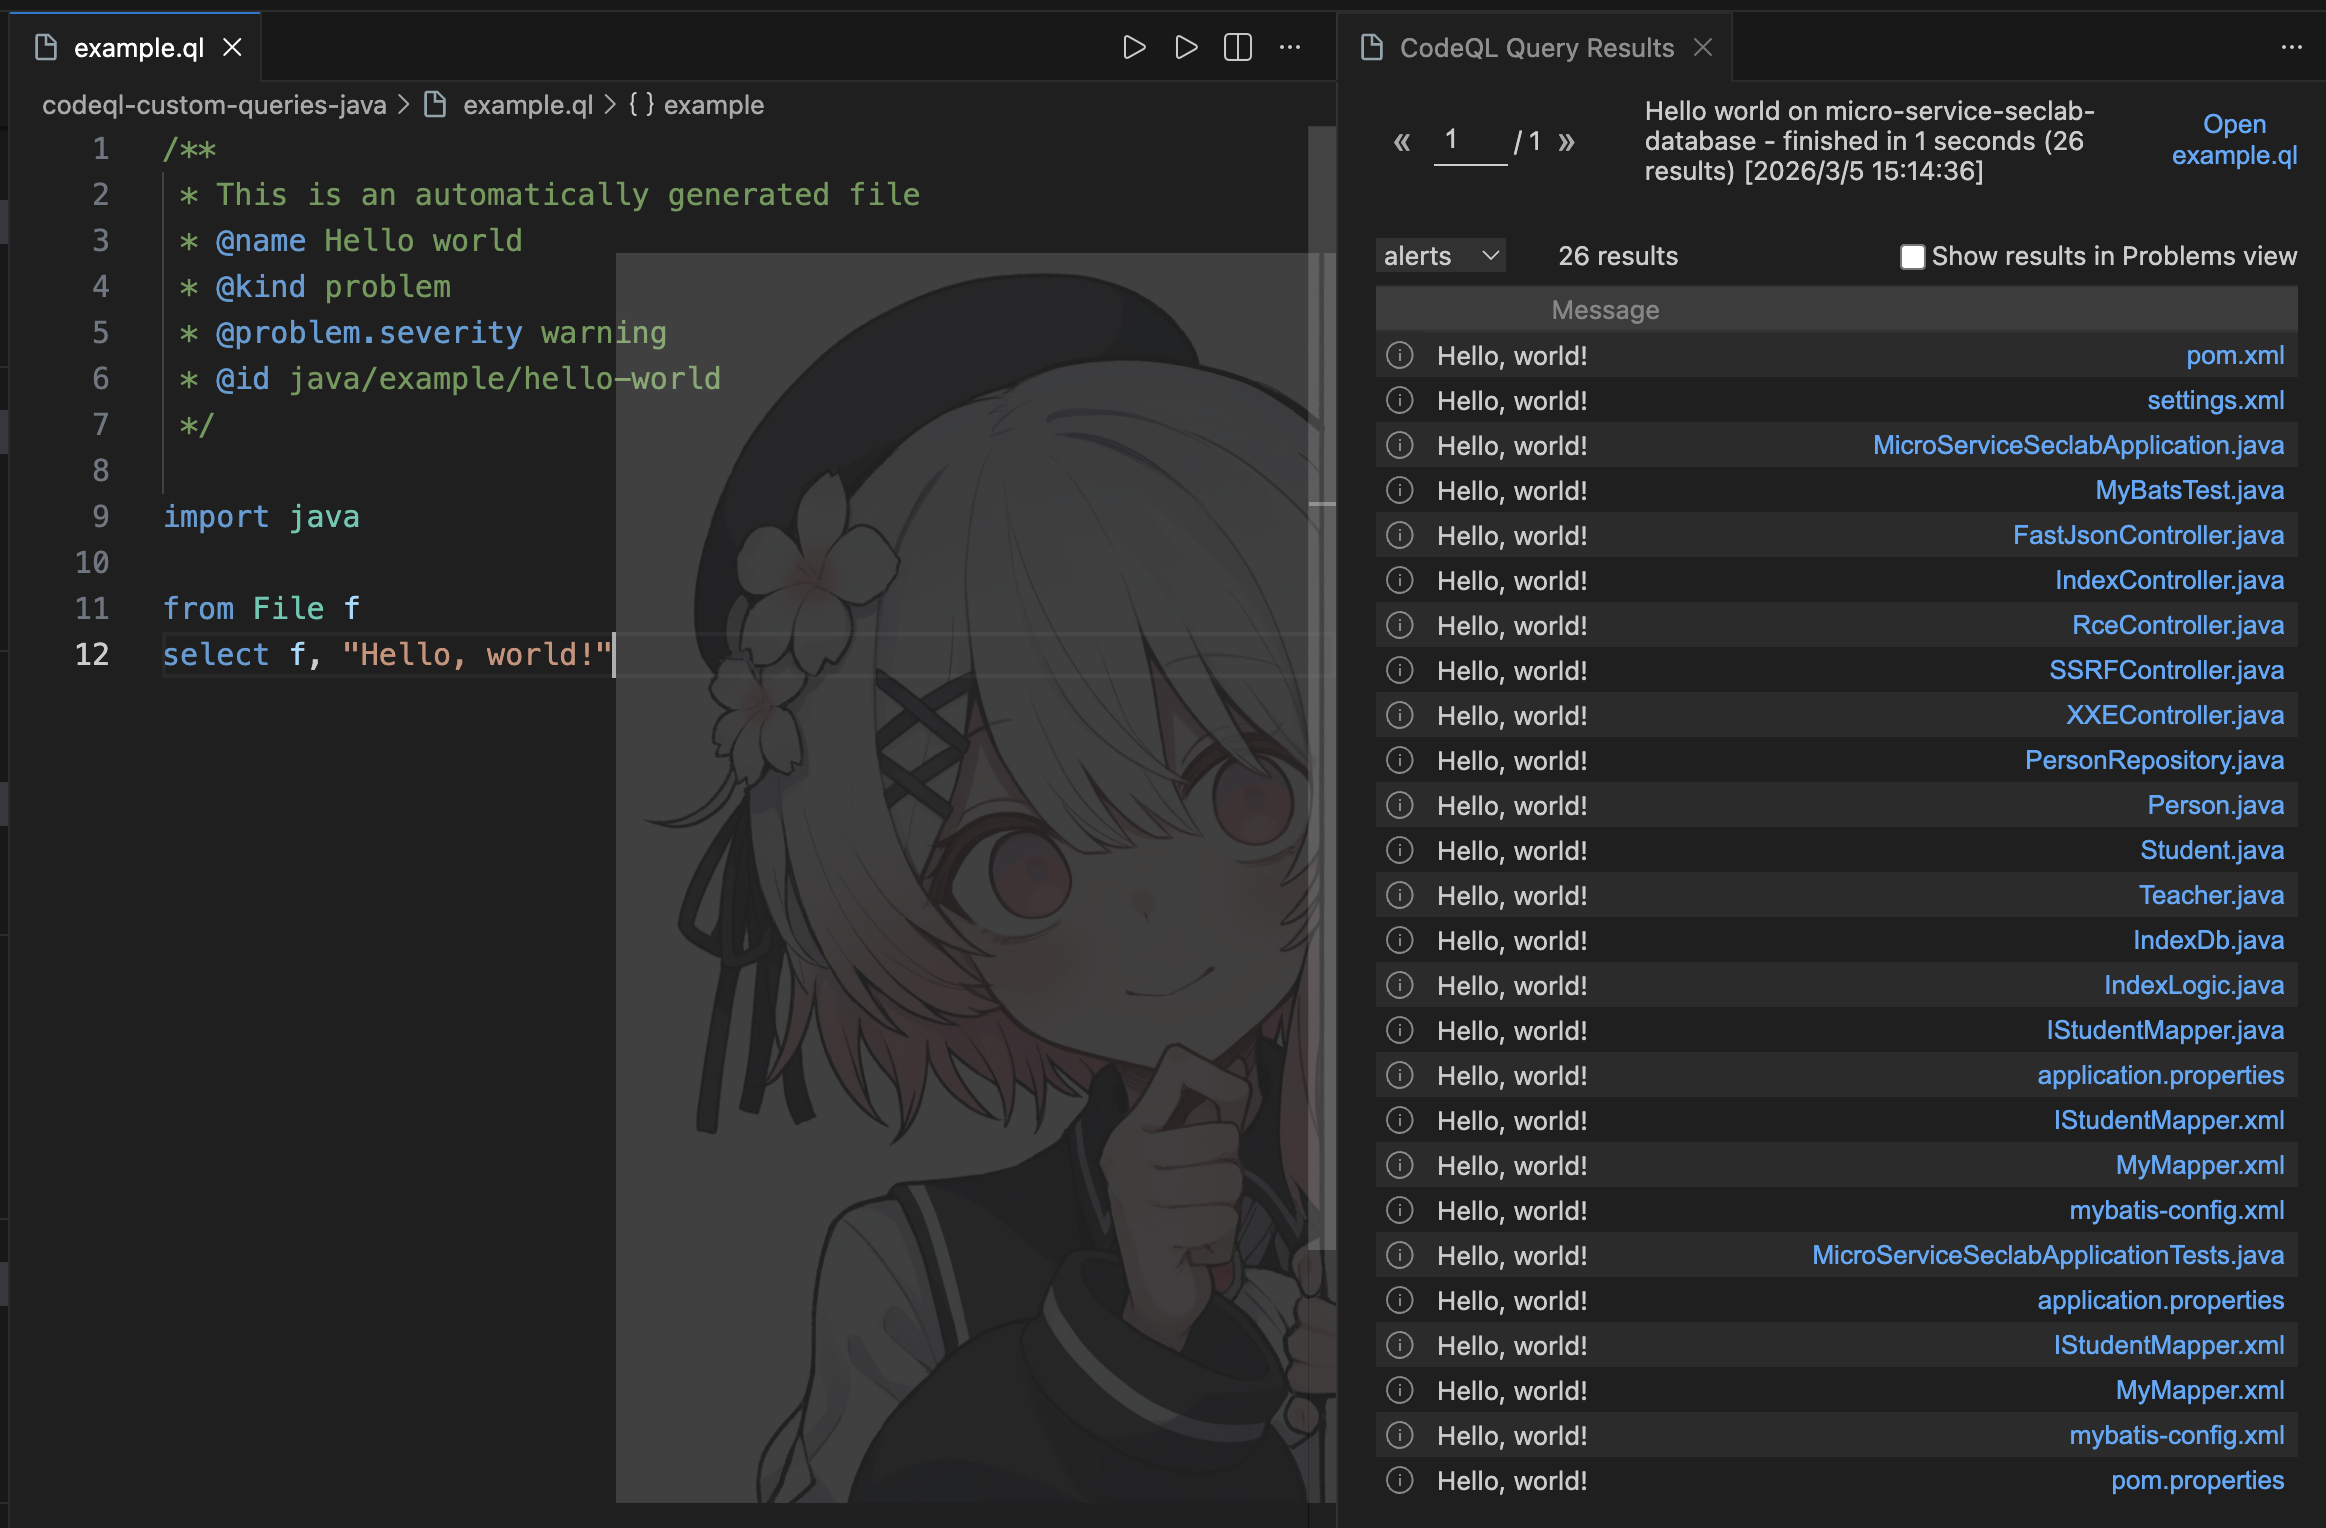Click the second run play icon

(x=1186, y=47)
